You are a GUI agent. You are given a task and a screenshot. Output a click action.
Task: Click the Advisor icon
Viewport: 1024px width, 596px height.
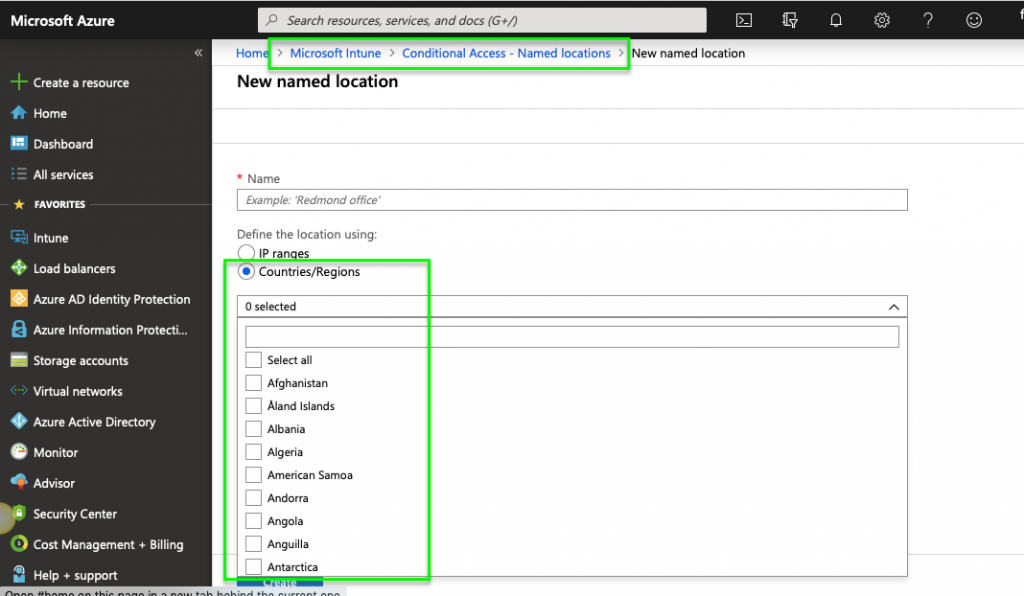coord(19,482)
